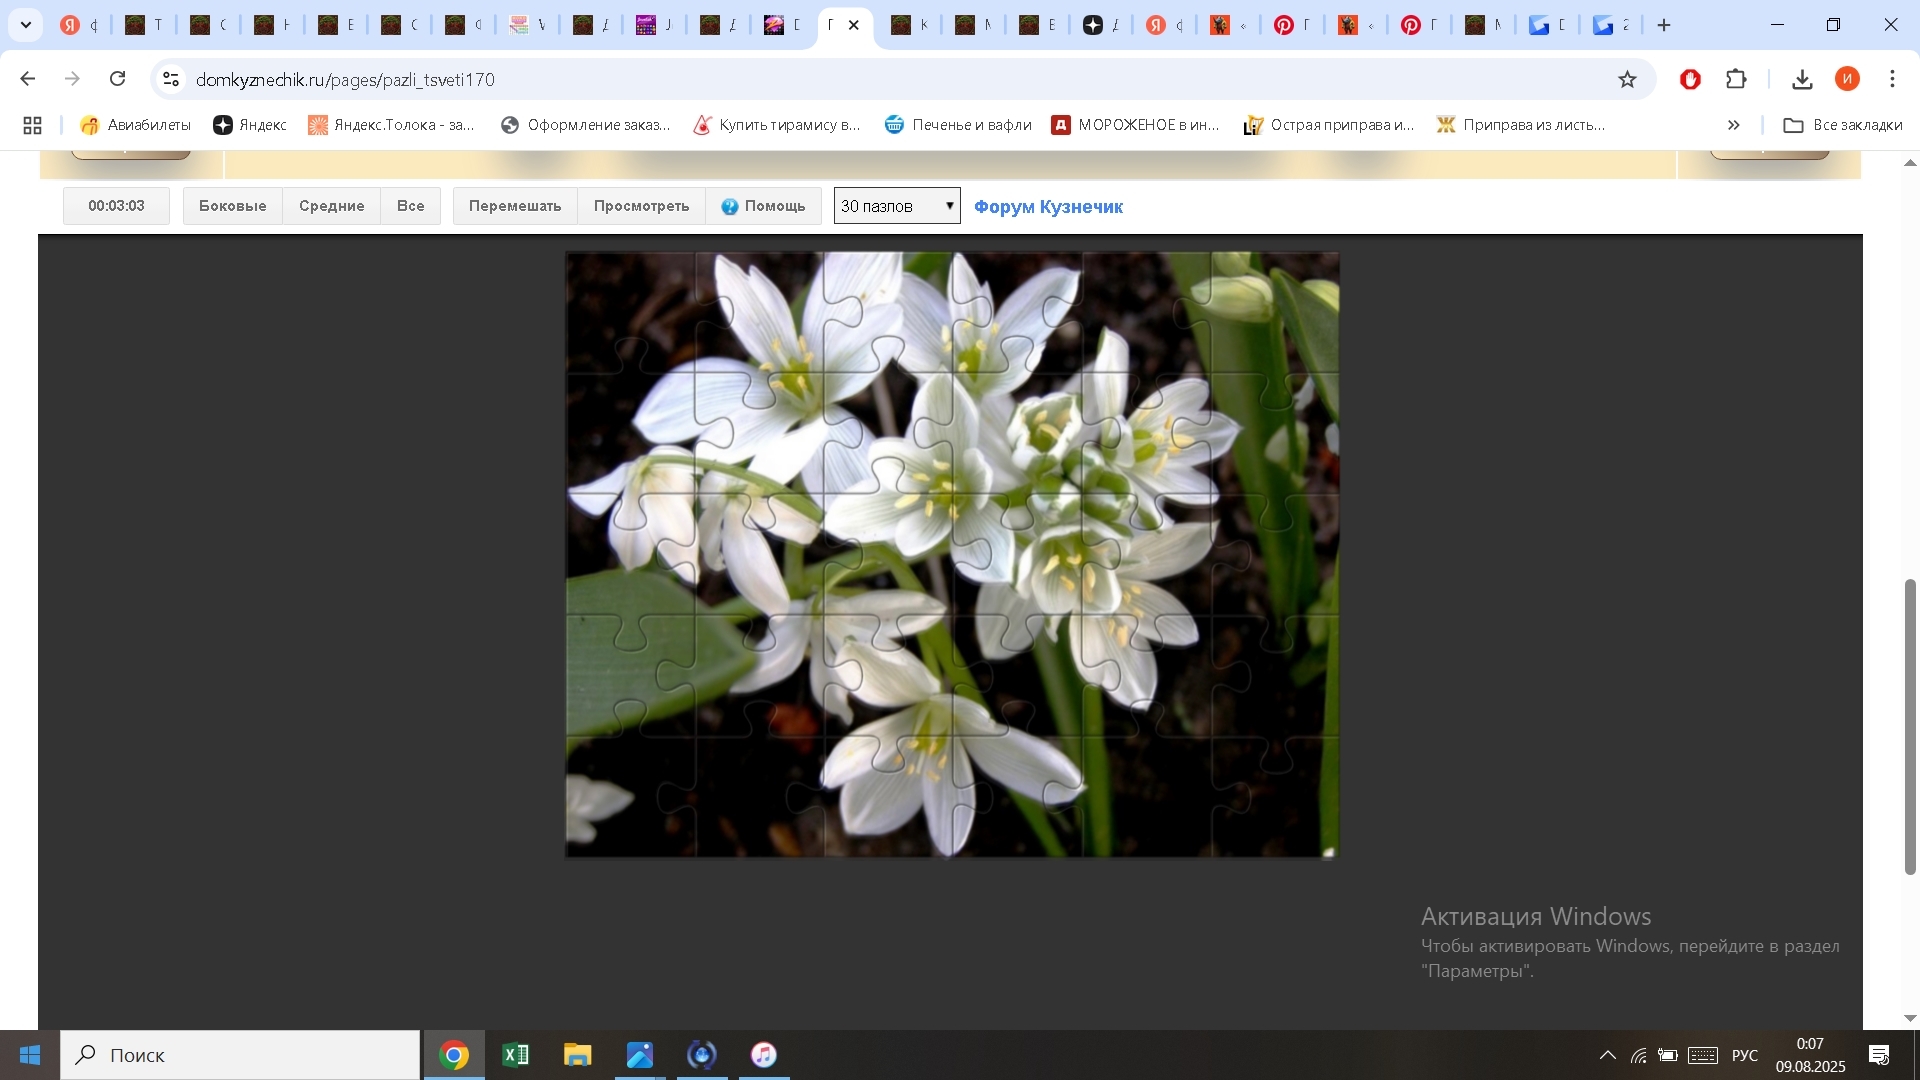Open Все закладки folder

coord(1843,125)
